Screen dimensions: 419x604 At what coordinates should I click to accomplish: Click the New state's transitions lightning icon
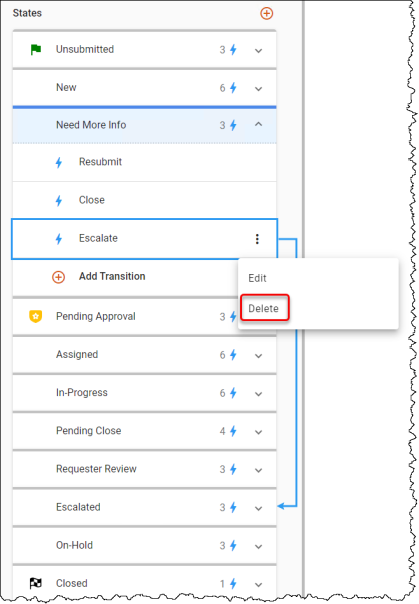233,88
